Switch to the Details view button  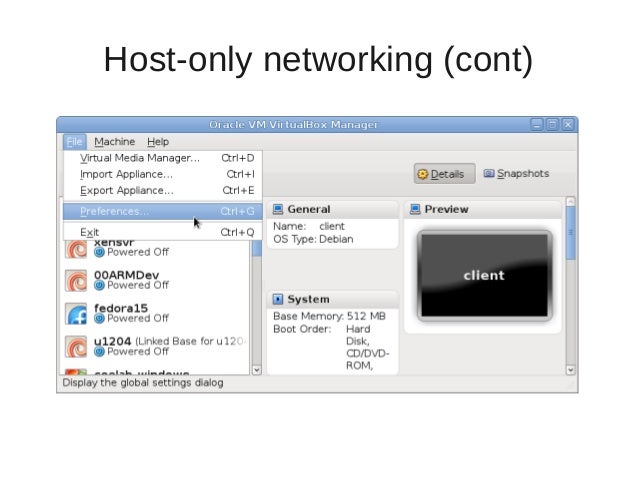point(444,174)
